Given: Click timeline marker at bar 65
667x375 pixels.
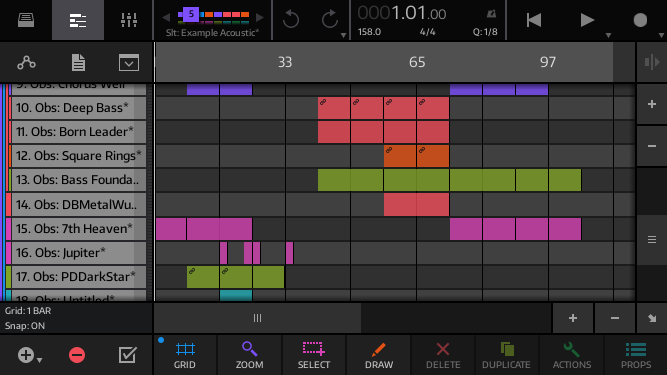Looking at the screenshot, I should coord(417,62).
